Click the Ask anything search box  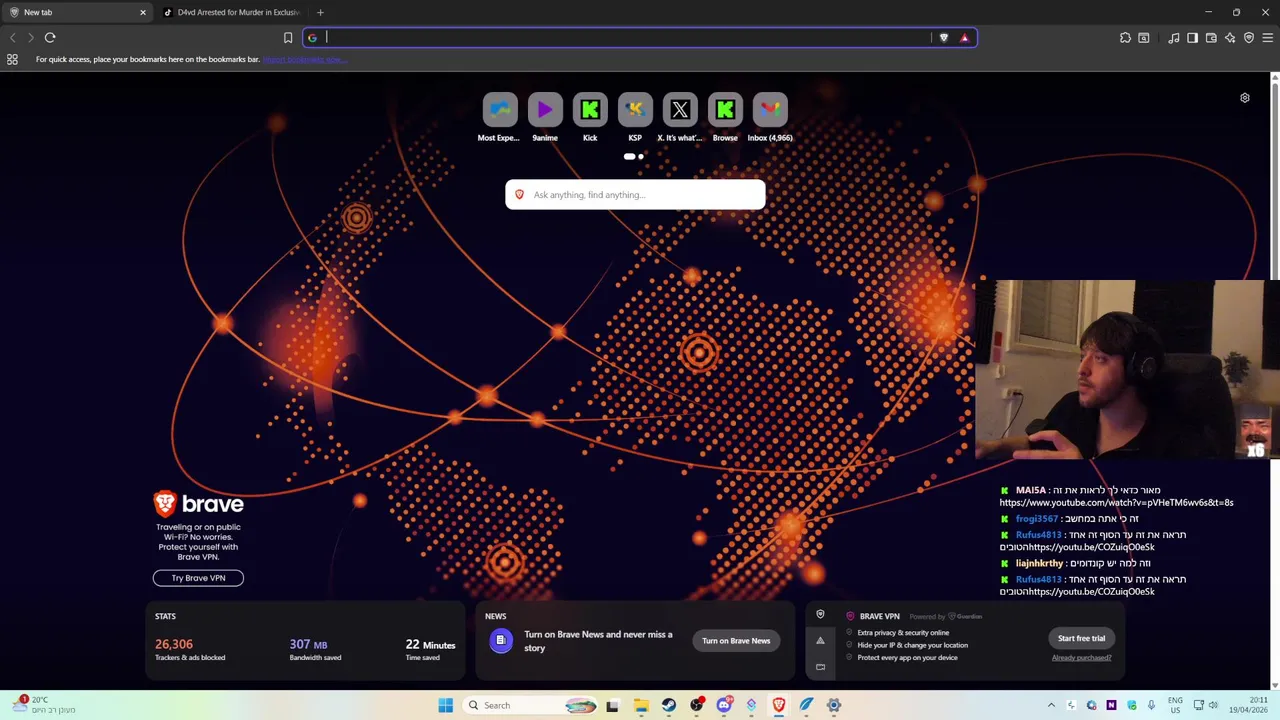point(635,195)
